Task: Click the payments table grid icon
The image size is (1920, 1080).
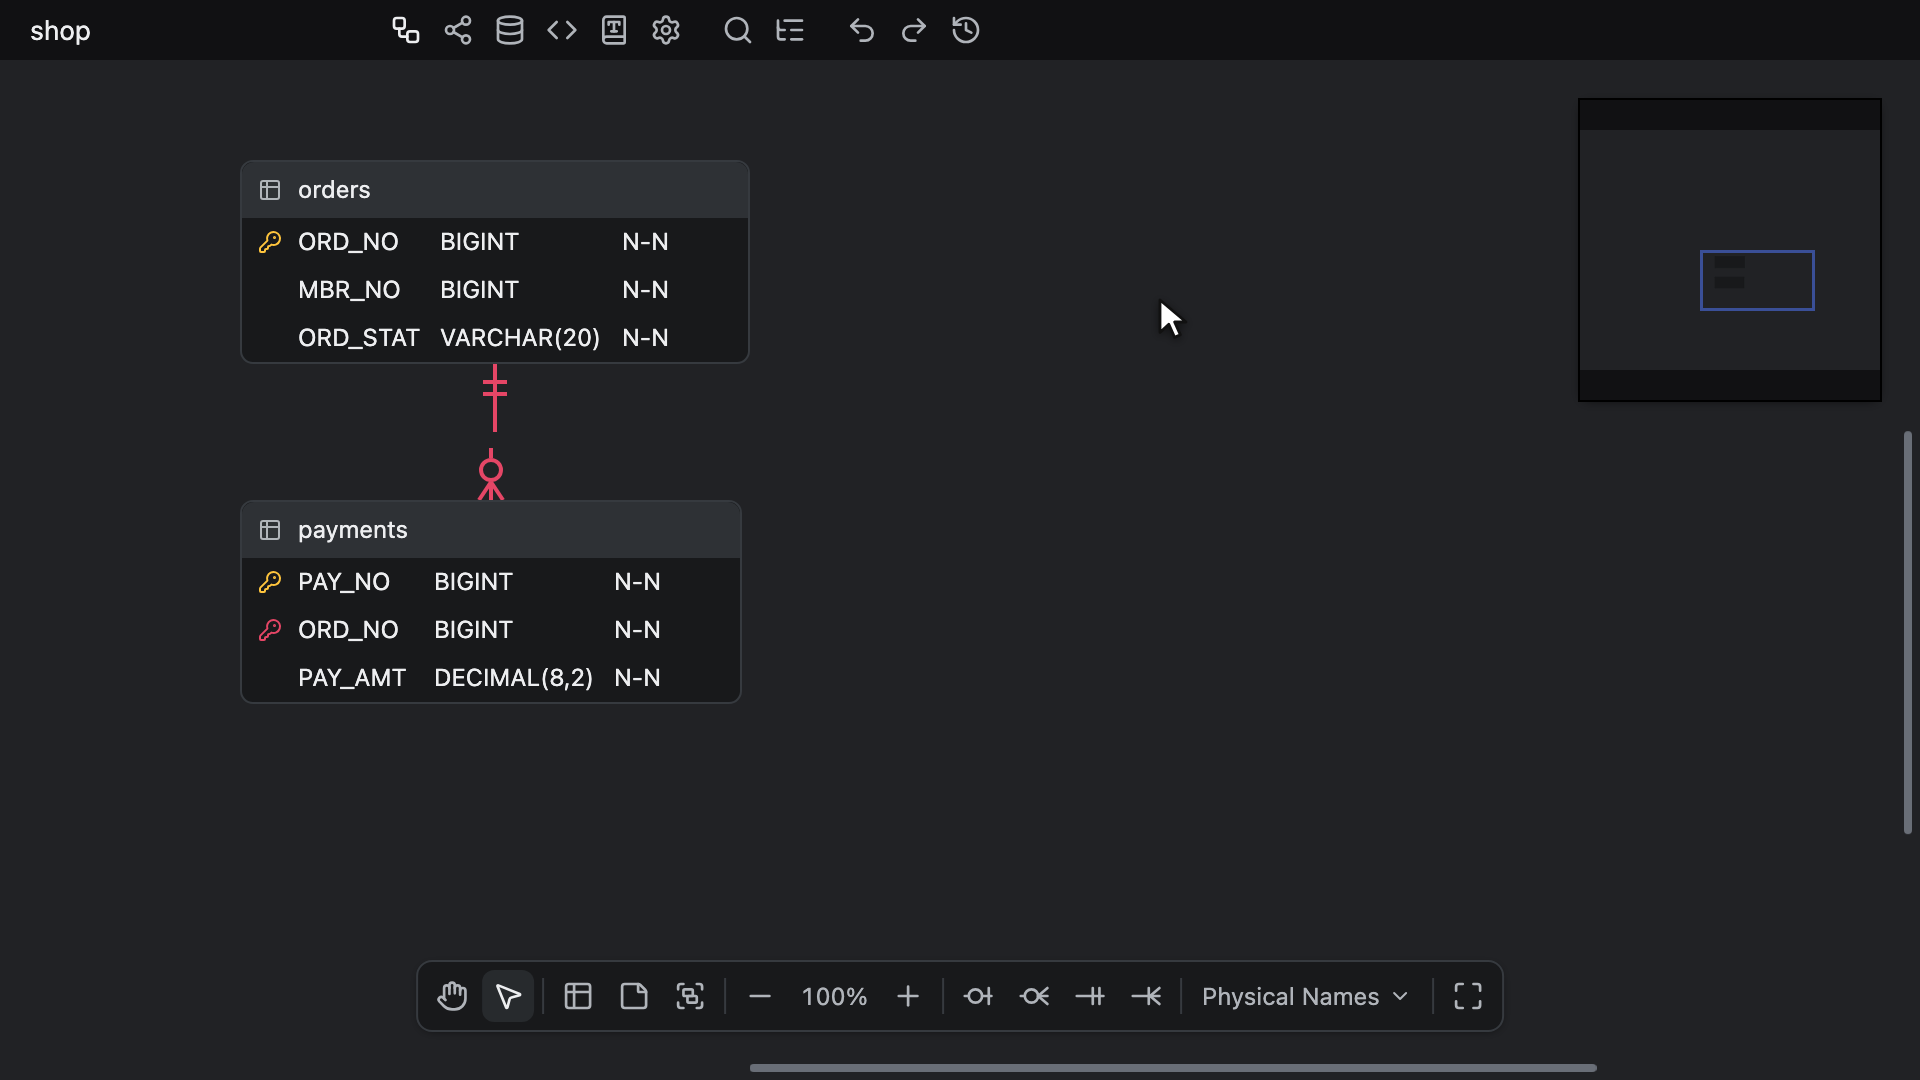Action: pyautogui.click(x=270, y=530)
